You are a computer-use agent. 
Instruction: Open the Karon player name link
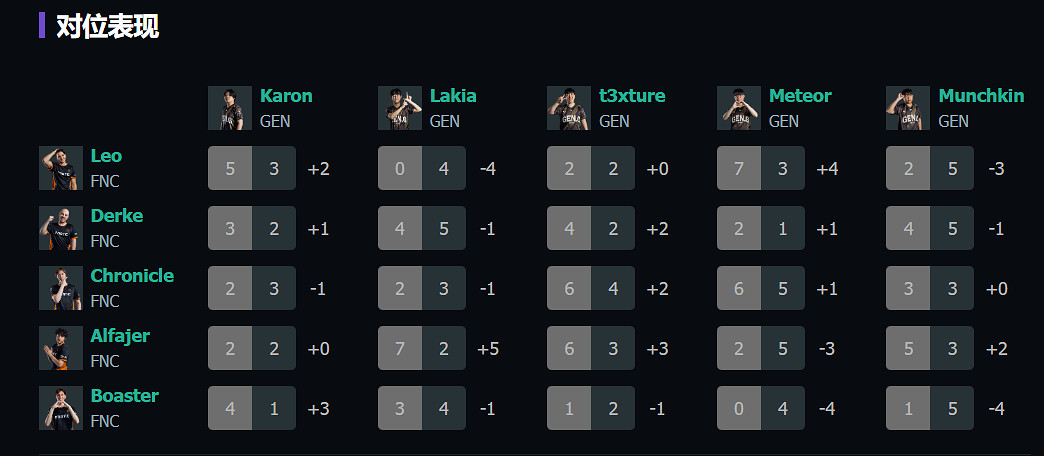286,96
